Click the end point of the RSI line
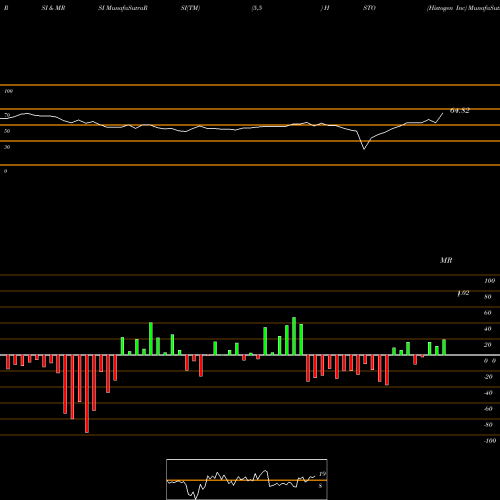Screen dimensions: 500x500 click(443, 113)
